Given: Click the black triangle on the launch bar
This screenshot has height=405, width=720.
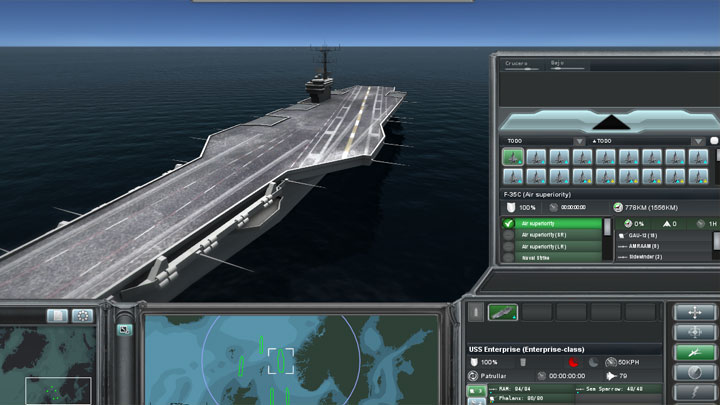Looking at the screenshot, I should click(x=611, y=122).
